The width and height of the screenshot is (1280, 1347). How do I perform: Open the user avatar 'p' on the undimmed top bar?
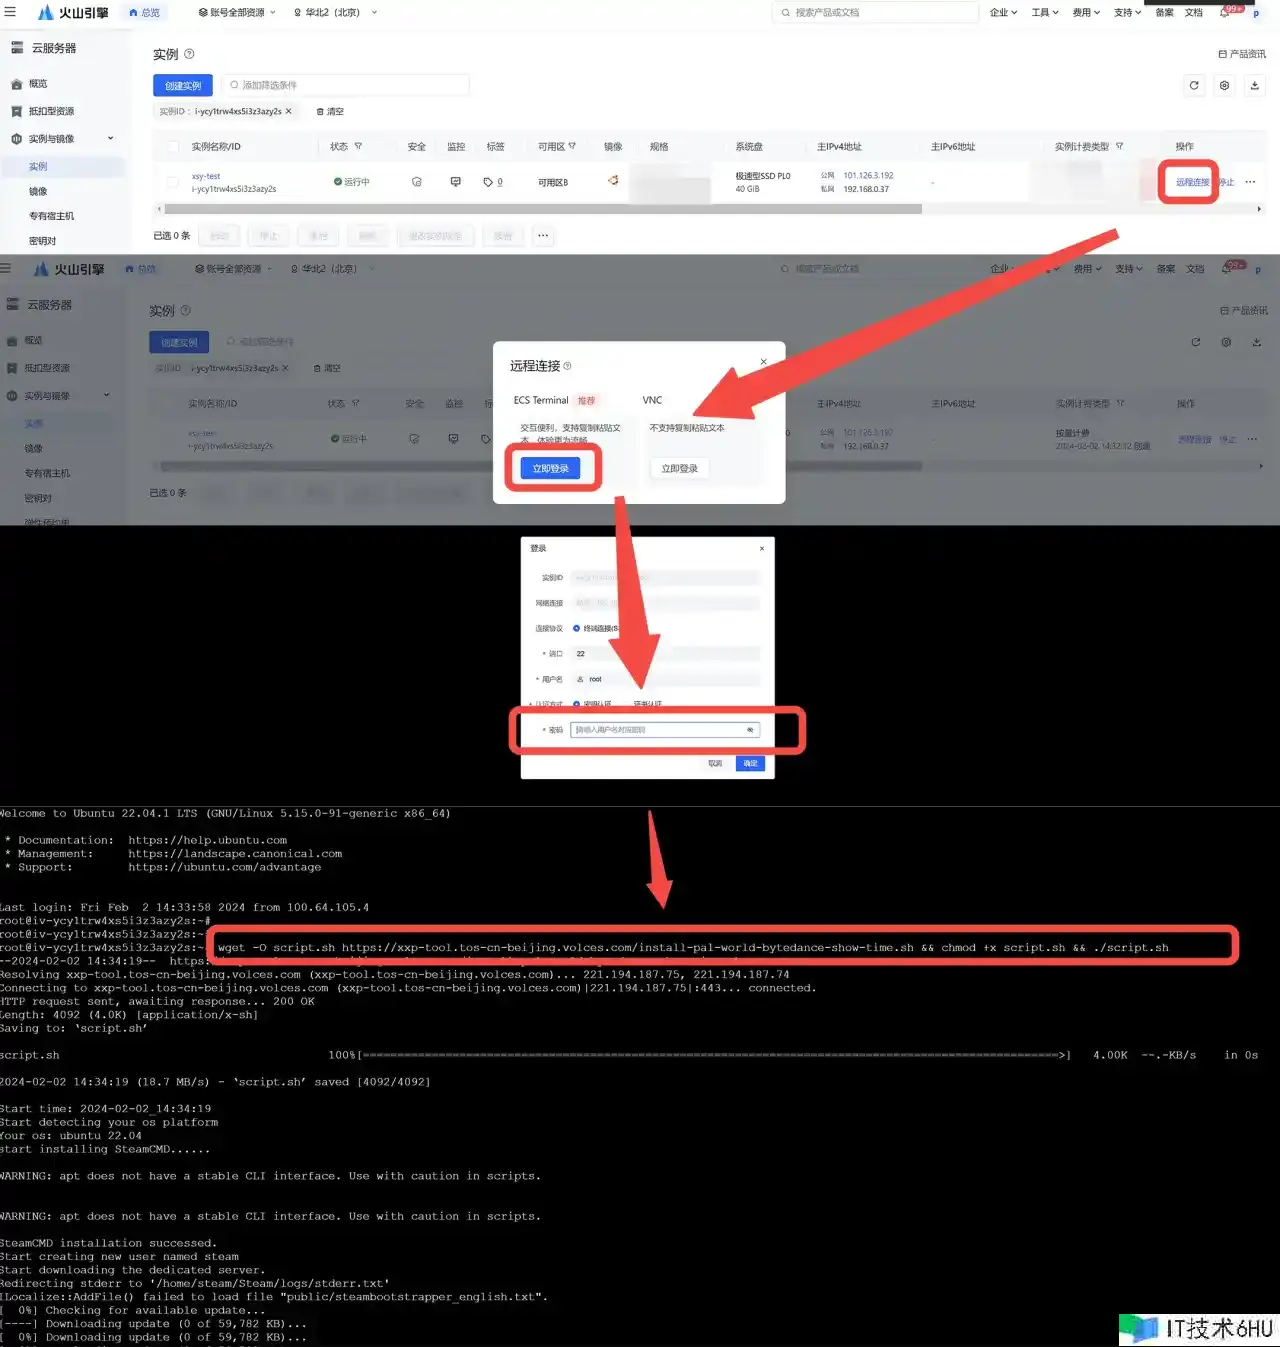(x=1256, y=14)
